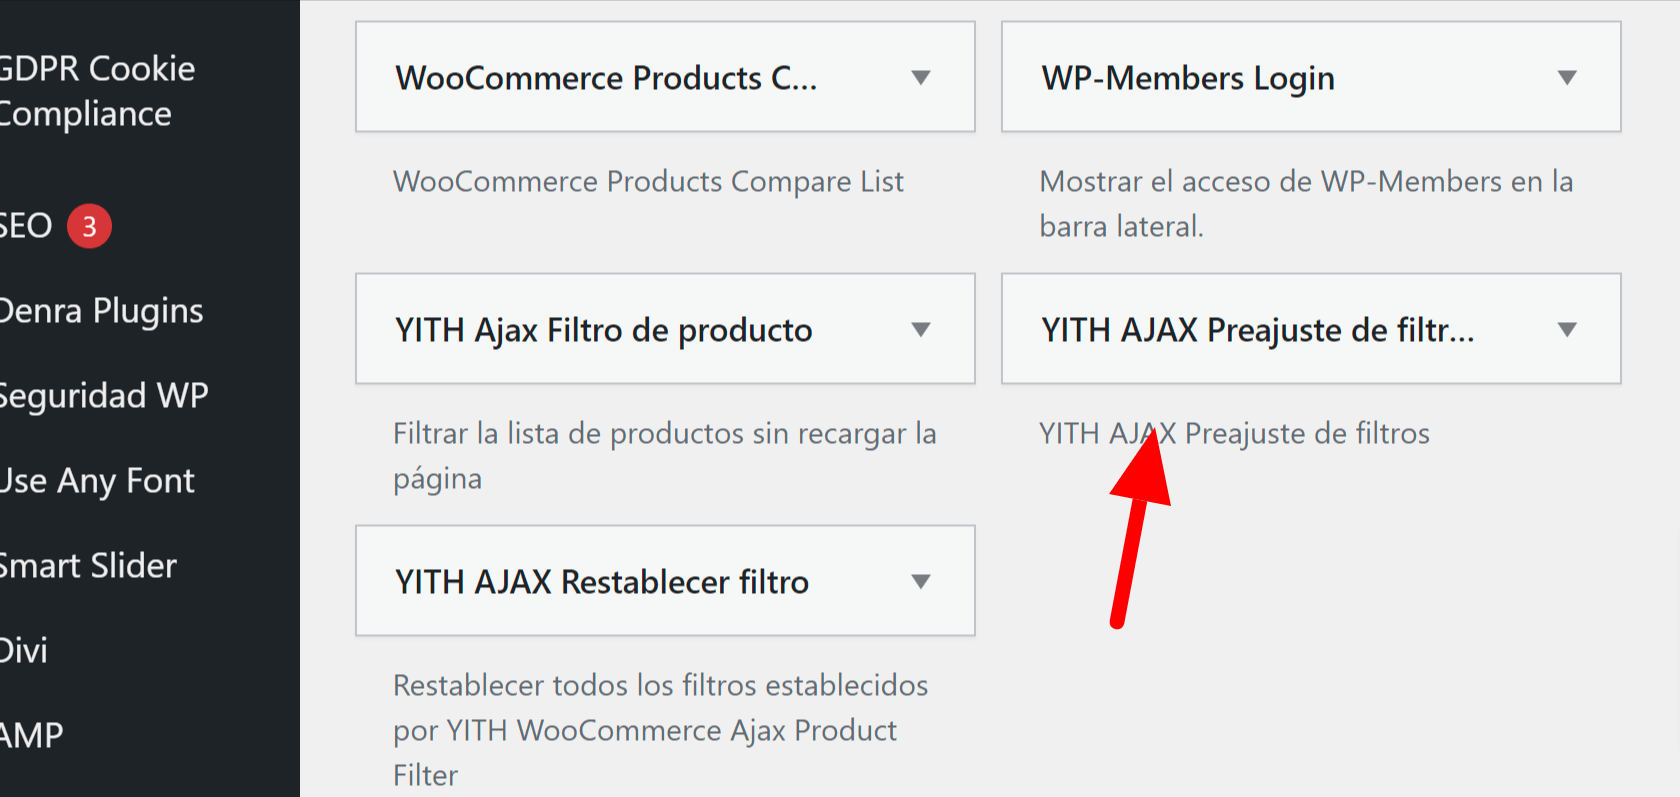Select YITH Ajax Filtro de producto title
1680x797 pixels.
click(x=603, y=330)
